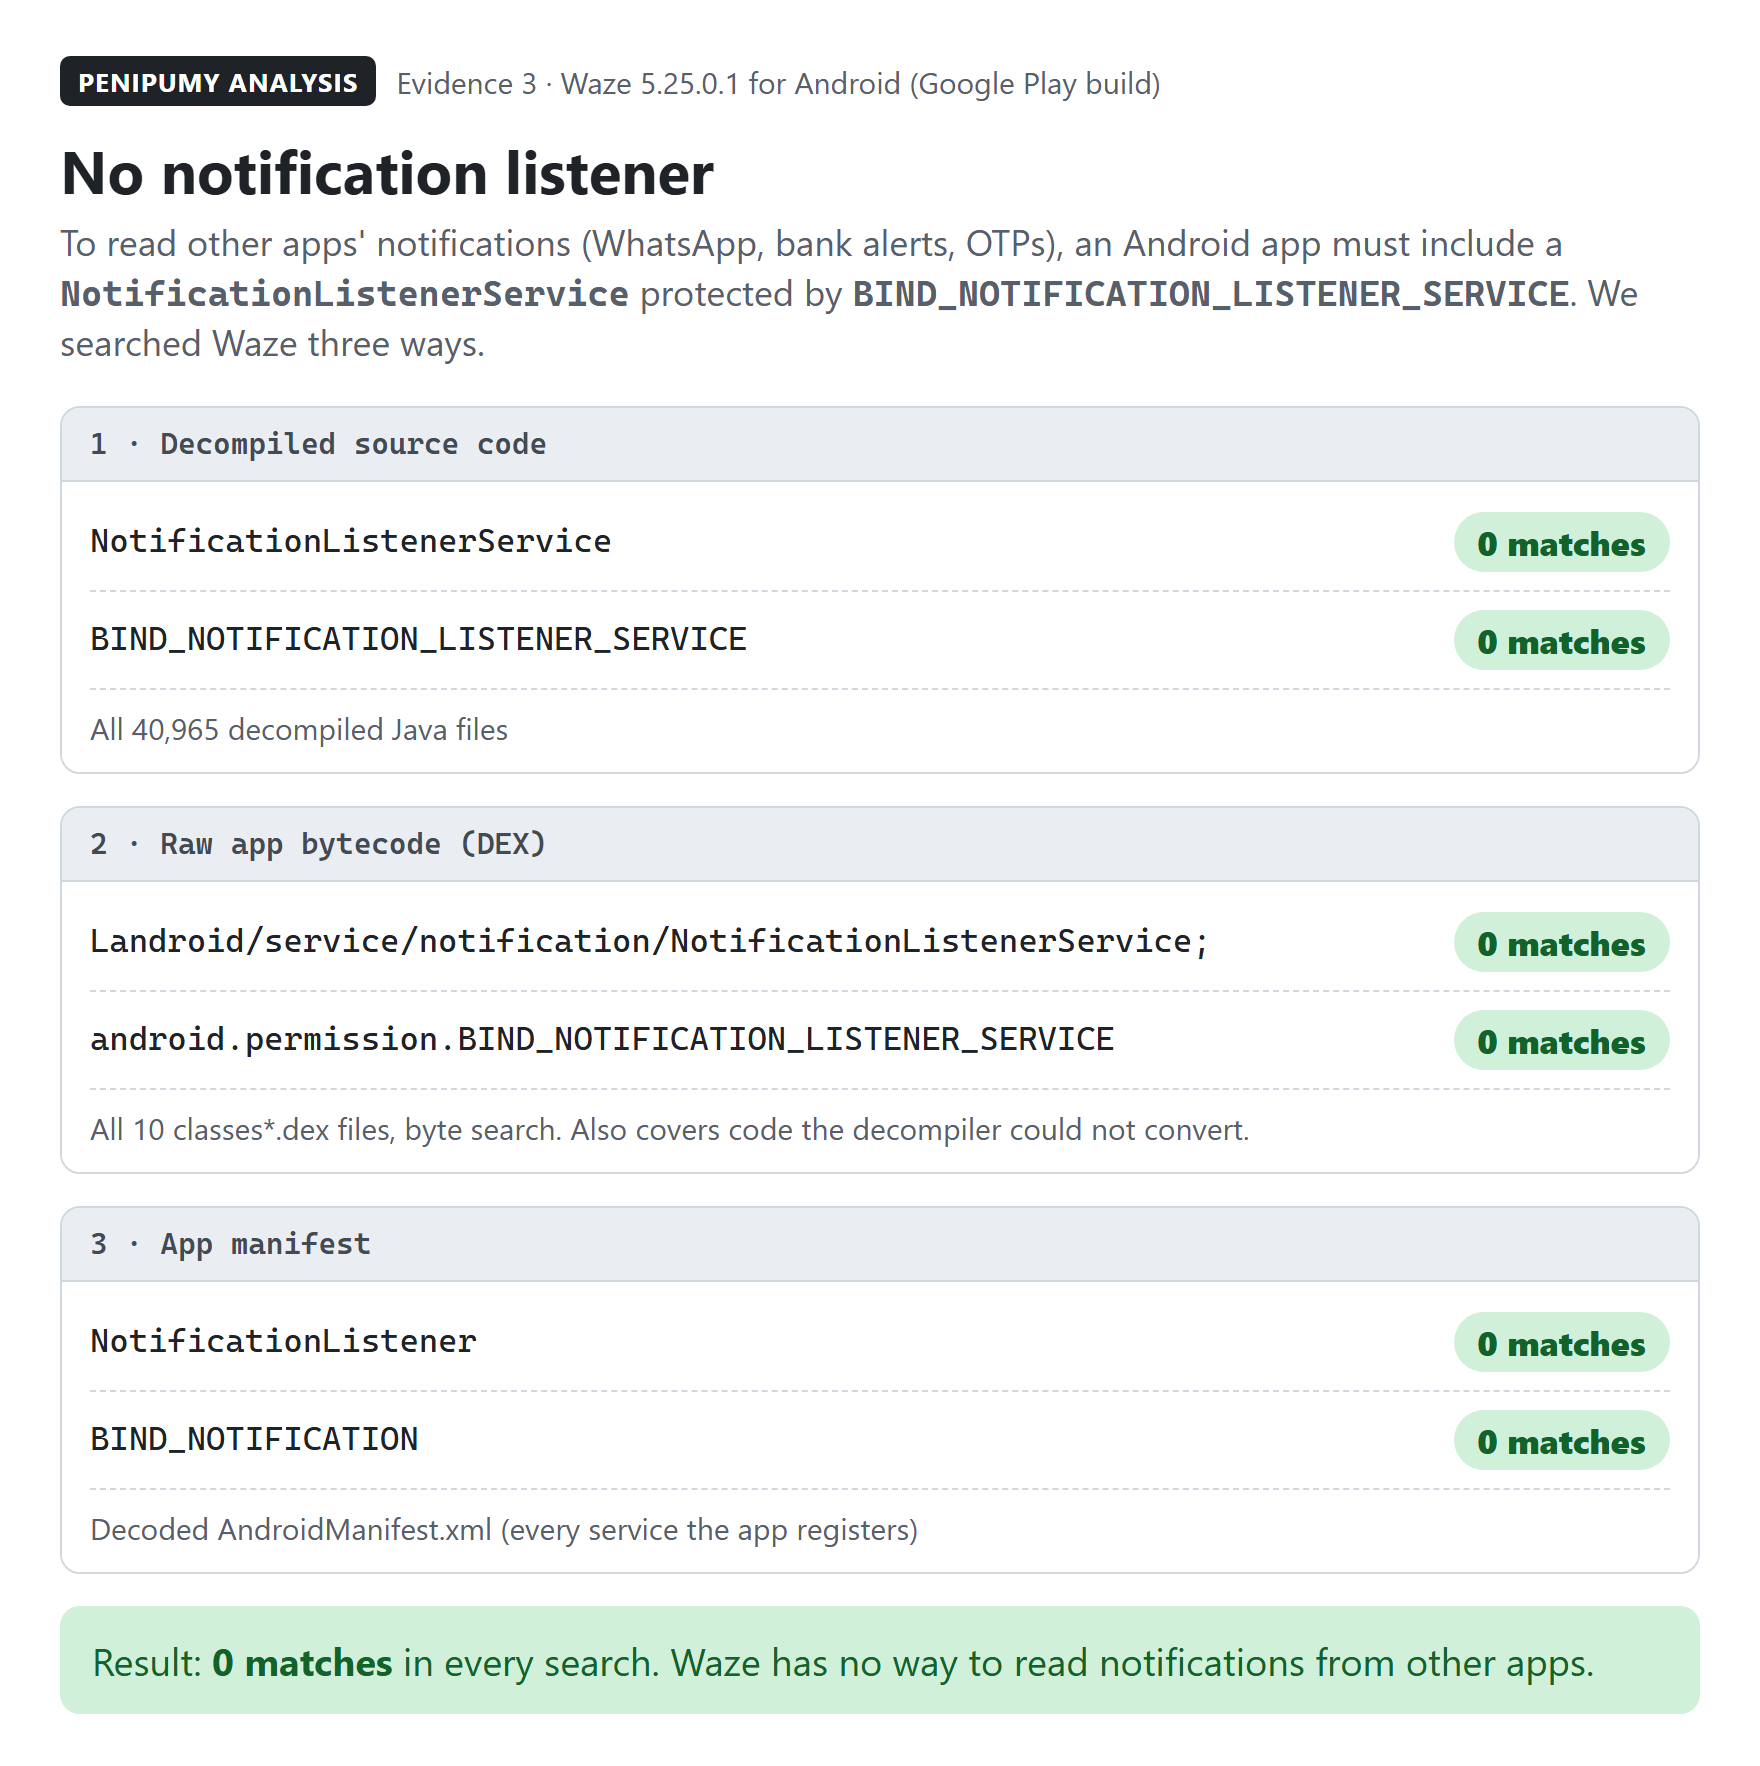The image size is (1760, 1766).
Task: Click the 'Decoded AndroidManifest.xml' note
Action: coord(504,1530)
